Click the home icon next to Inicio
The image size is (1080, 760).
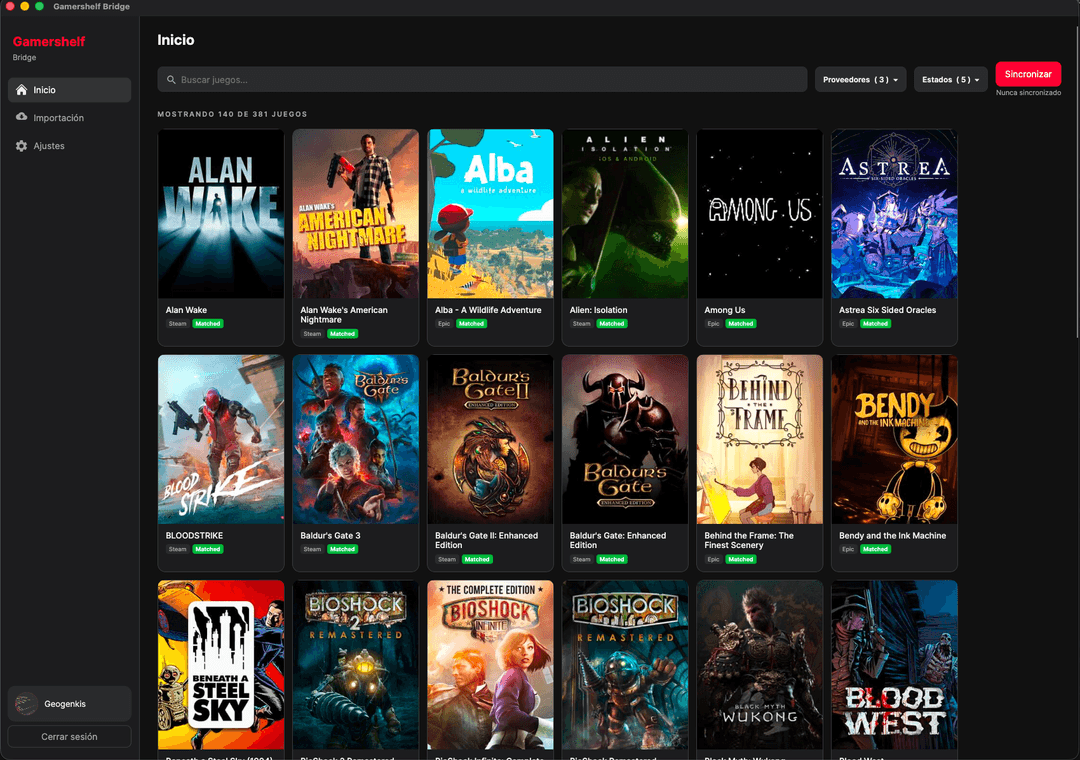tap(24, 90)
